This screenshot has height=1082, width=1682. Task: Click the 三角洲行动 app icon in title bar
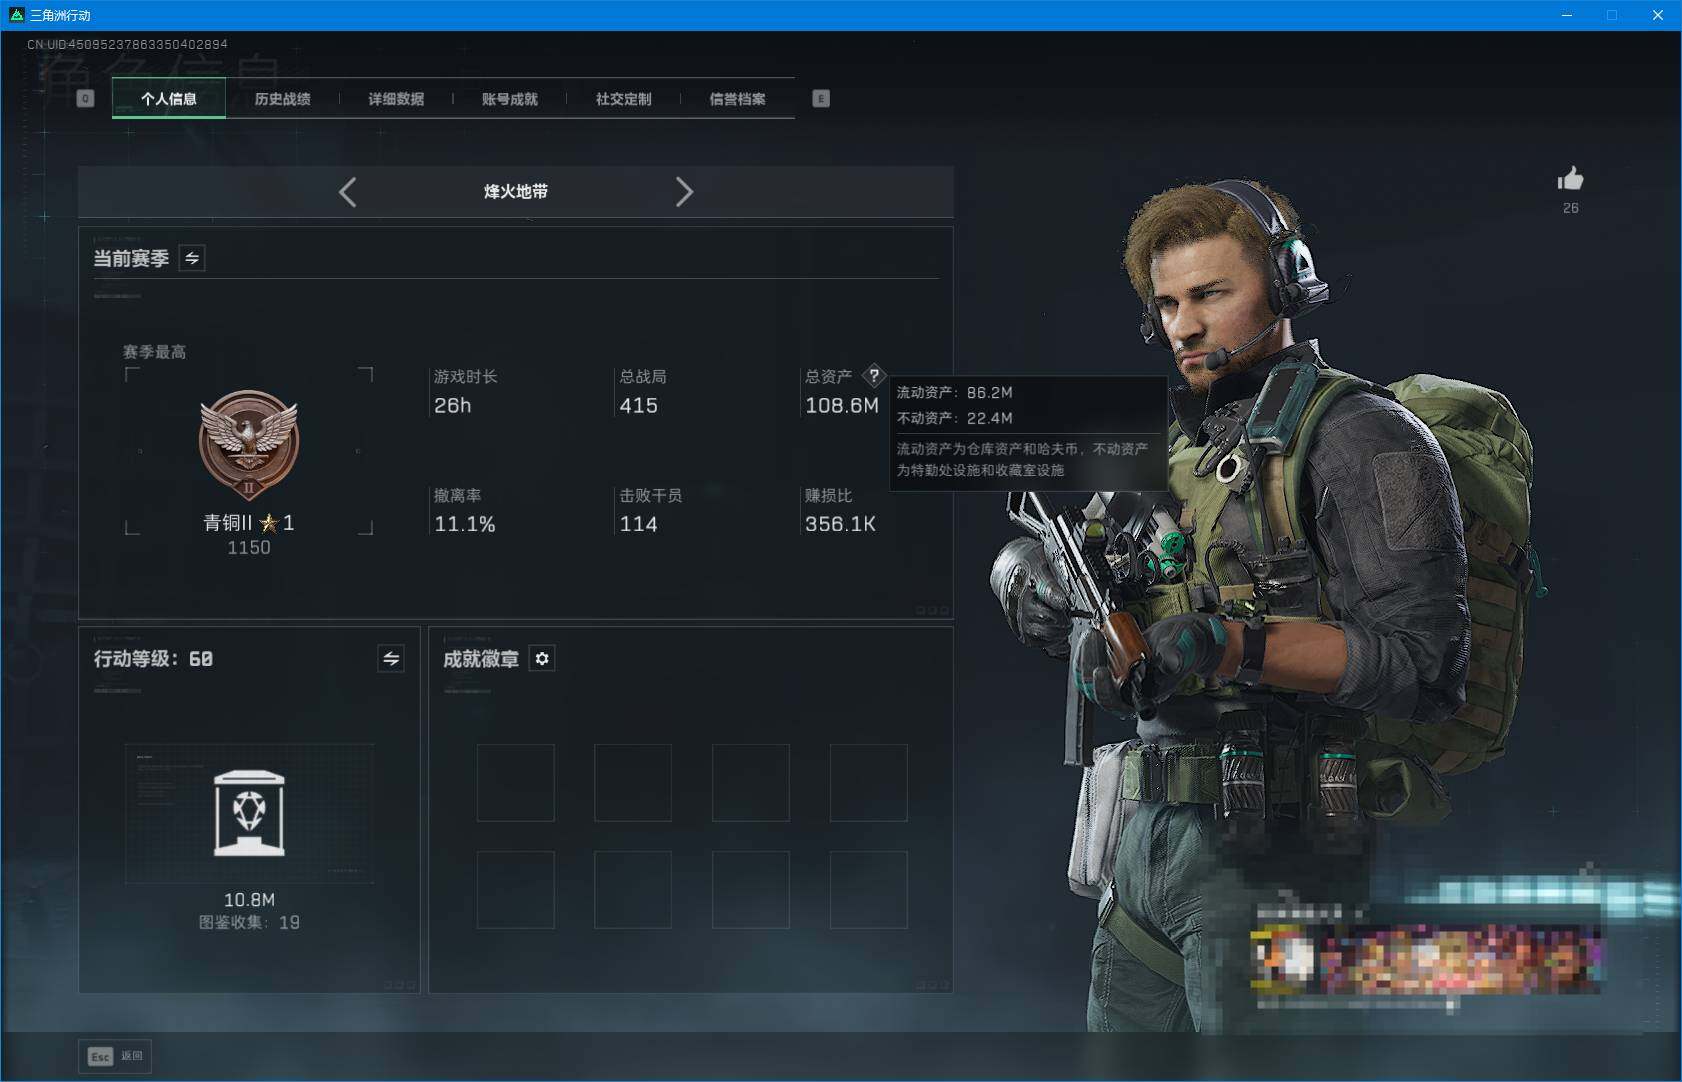16,15
